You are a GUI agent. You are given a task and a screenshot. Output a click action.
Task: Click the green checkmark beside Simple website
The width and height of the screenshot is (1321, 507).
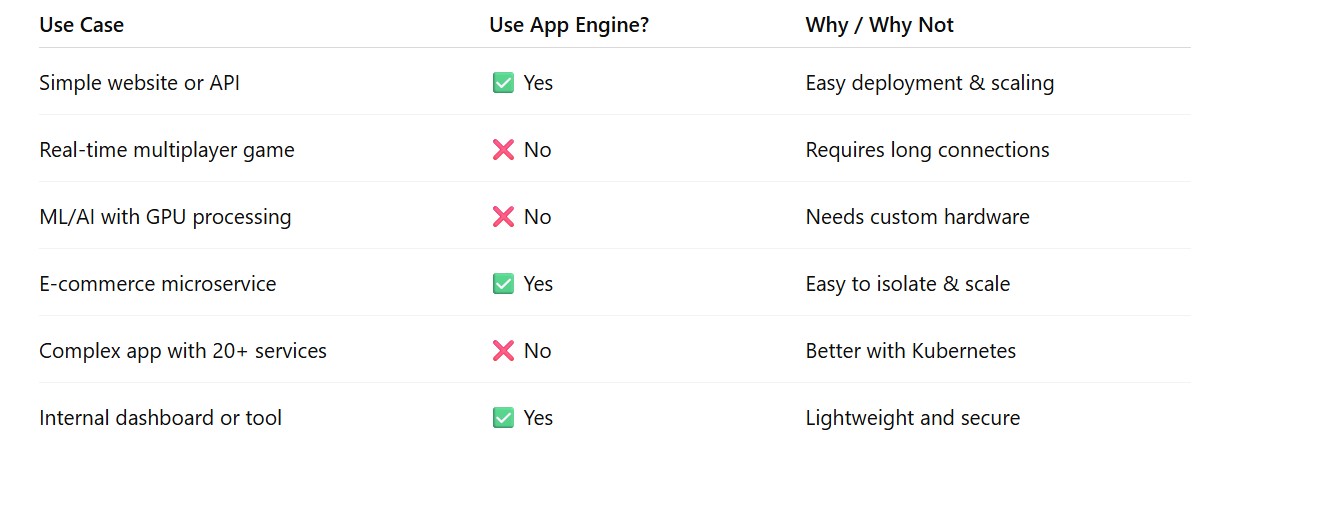coord(503,83)
